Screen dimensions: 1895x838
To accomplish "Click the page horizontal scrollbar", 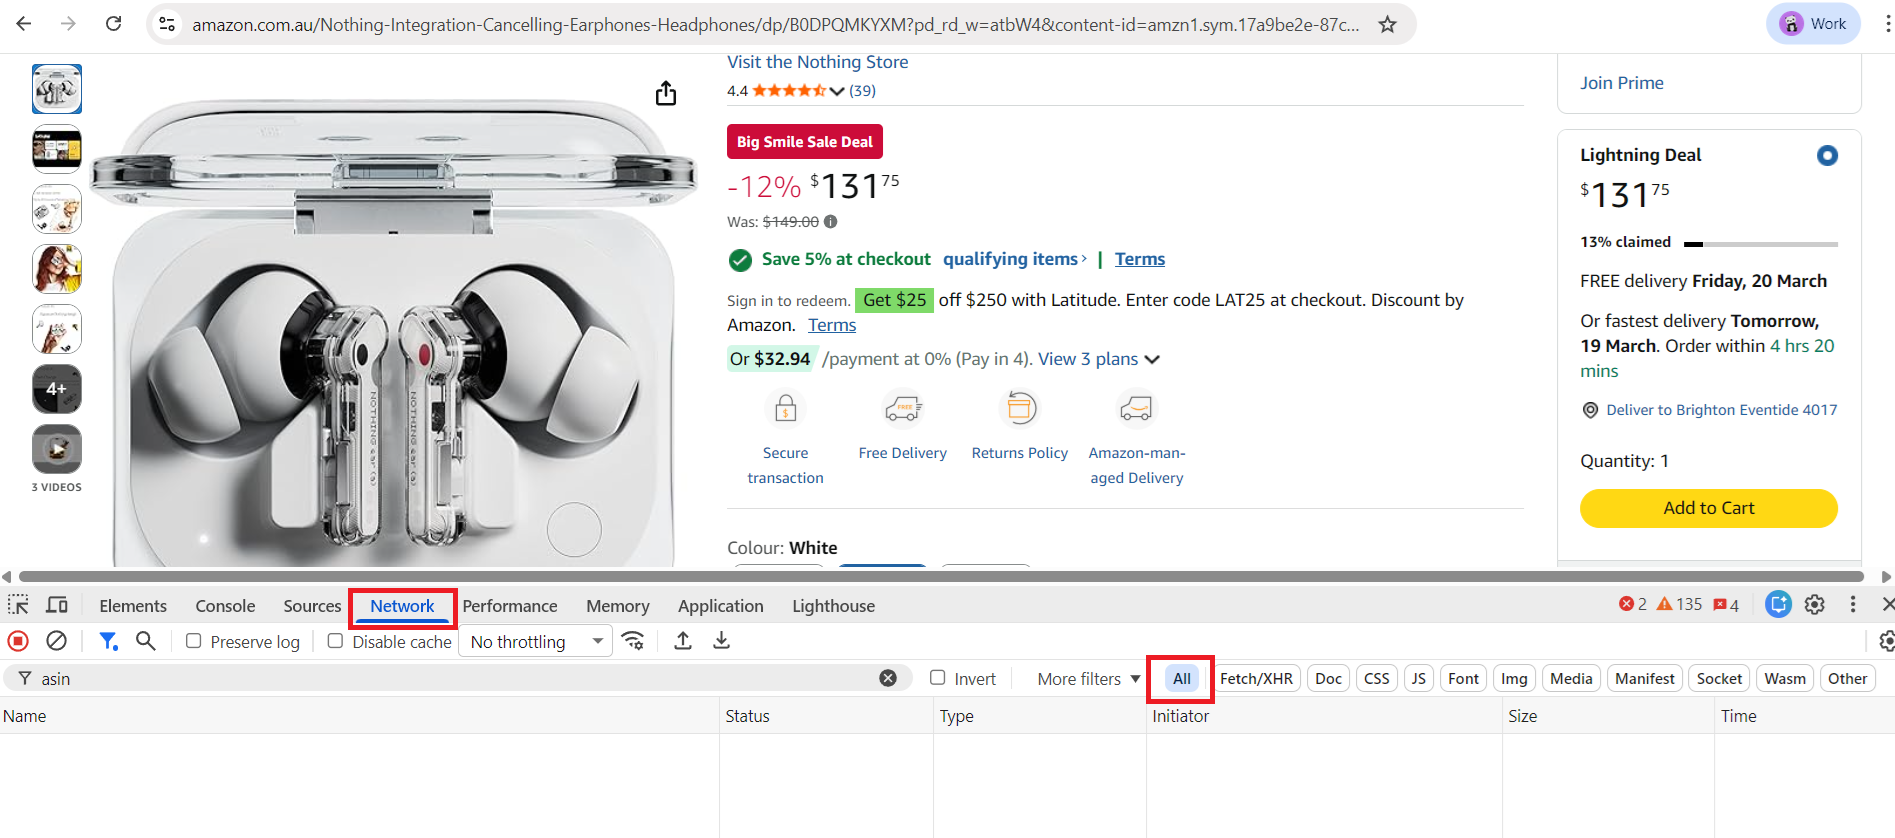I will point(941,577).
